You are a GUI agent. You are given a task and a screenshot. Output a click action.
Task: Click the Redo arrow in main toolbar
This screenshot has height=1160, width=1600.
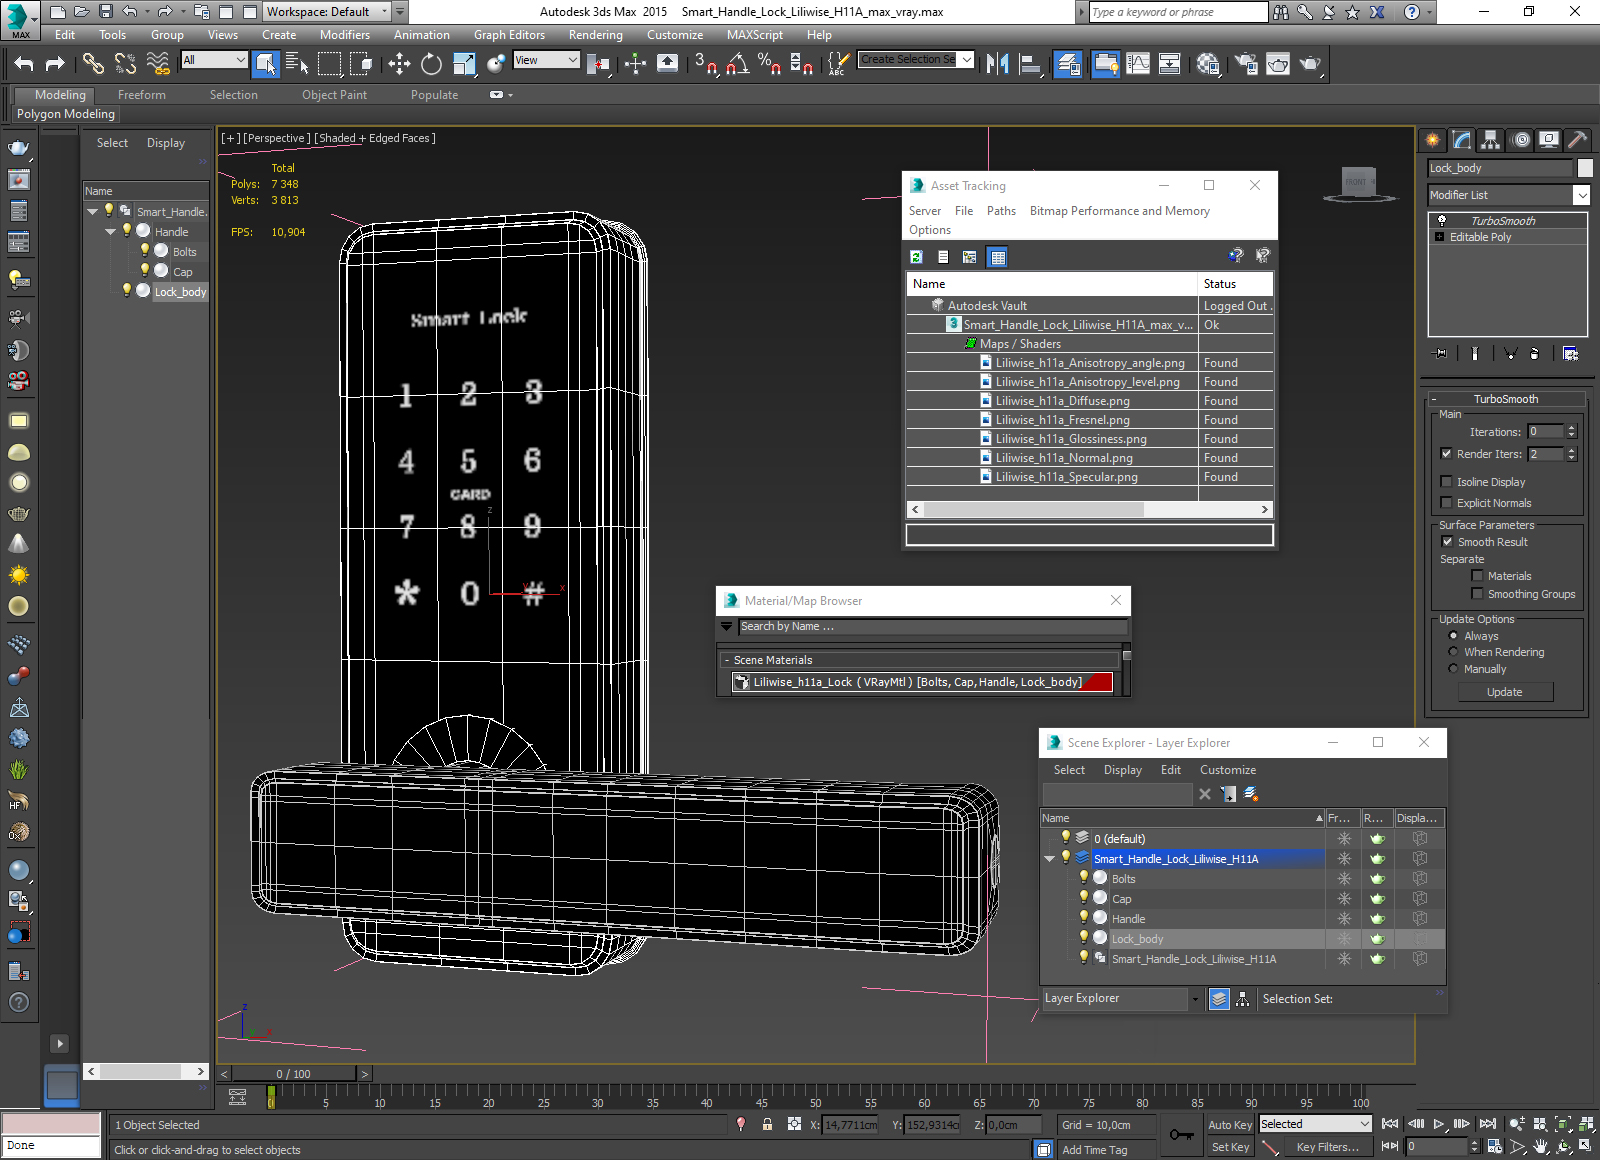(55, 64)
